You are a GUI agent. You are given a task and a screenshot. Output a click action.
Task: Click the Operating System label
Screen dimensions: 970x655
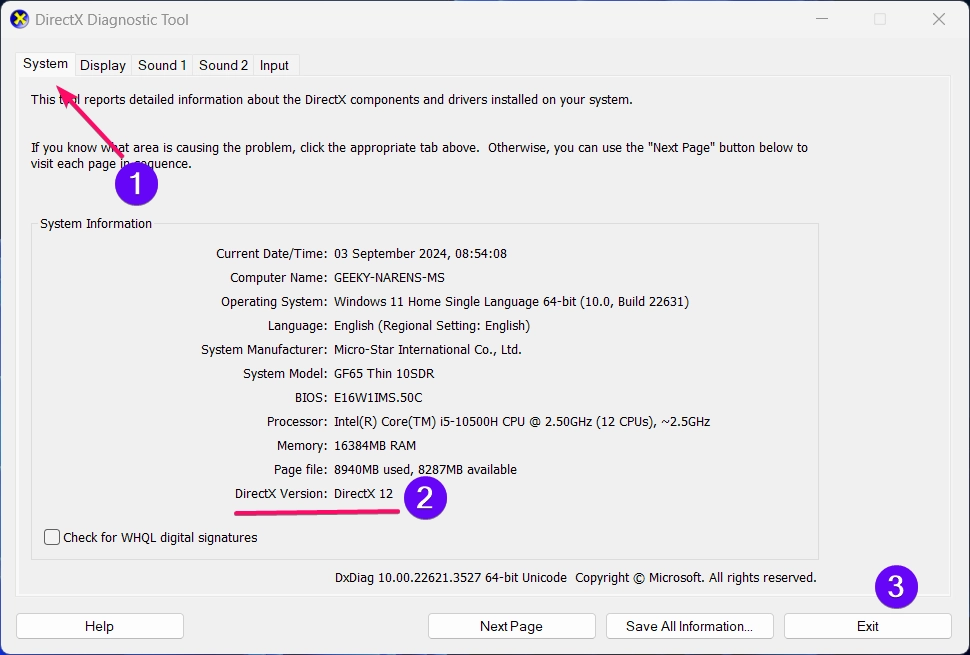click(x=274, y=302)
